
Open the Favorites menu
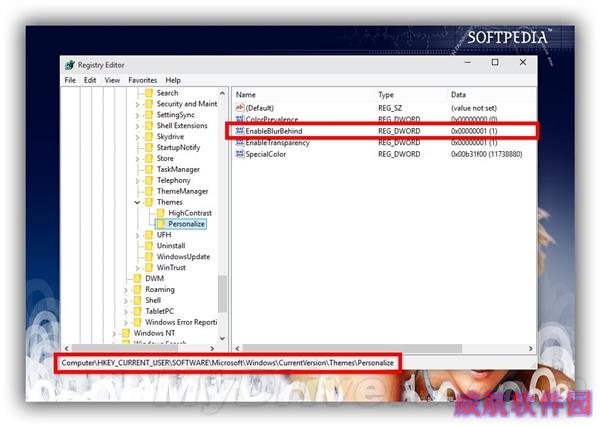point(143,80)
